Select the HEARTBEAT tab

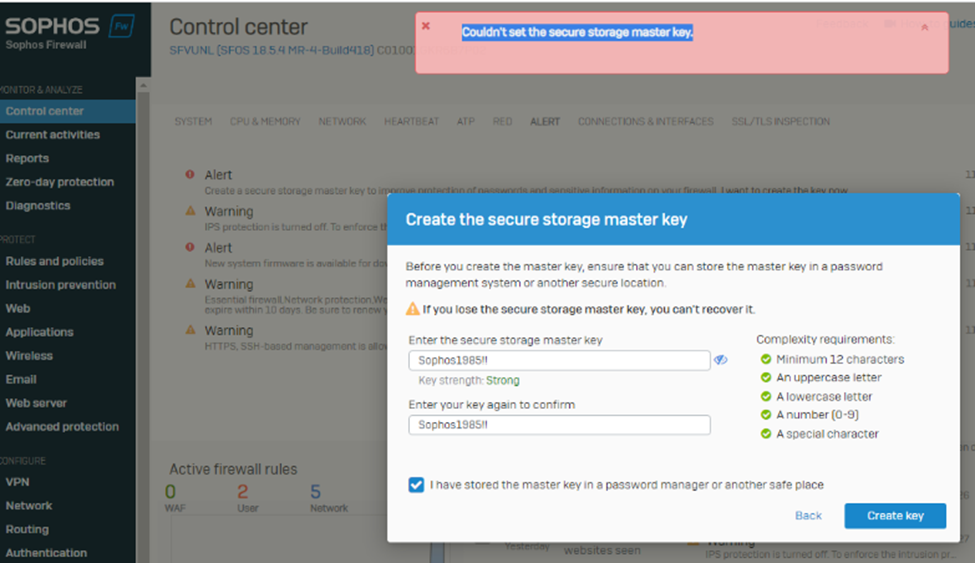click(x=411, y=121)
